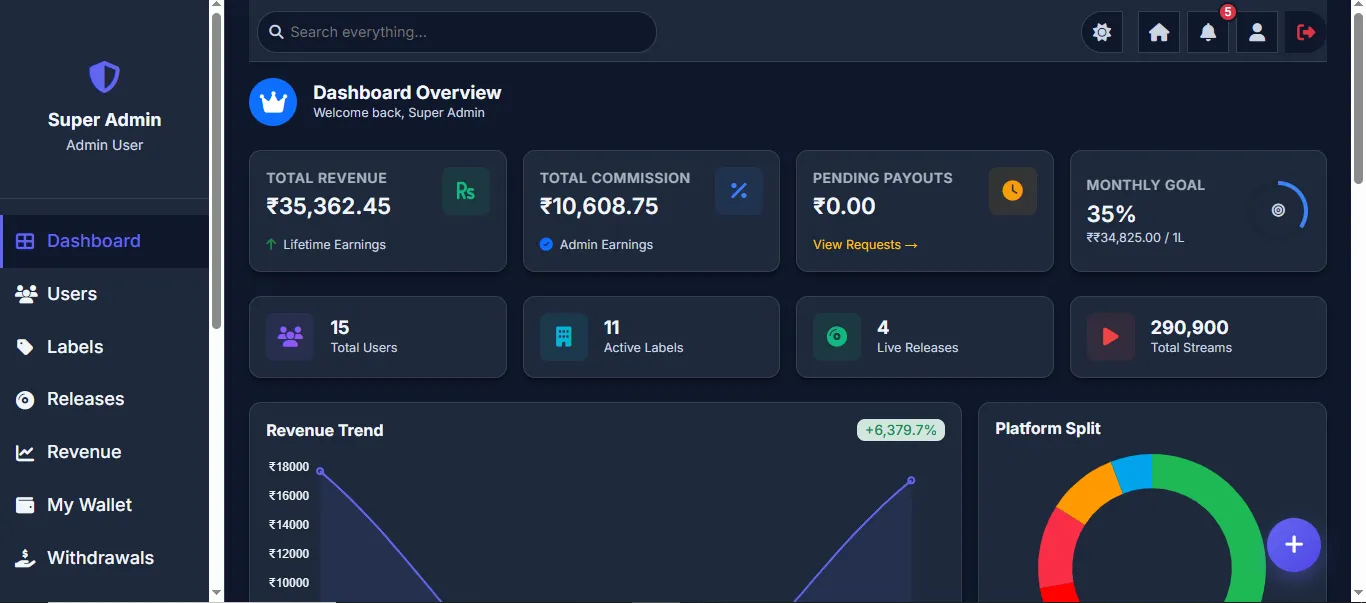Click the Rs icon on Total Revenue card

(466, 191)
